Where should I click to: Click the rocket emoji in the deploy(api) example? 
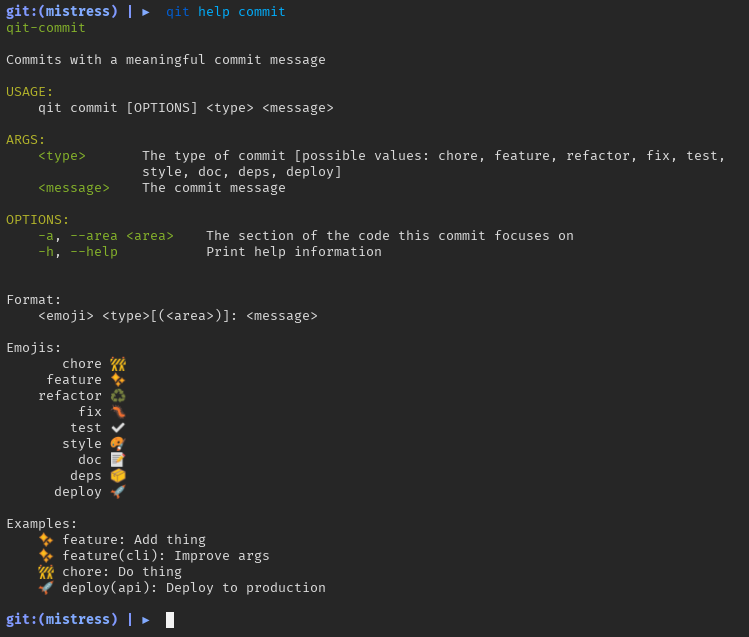46,588
